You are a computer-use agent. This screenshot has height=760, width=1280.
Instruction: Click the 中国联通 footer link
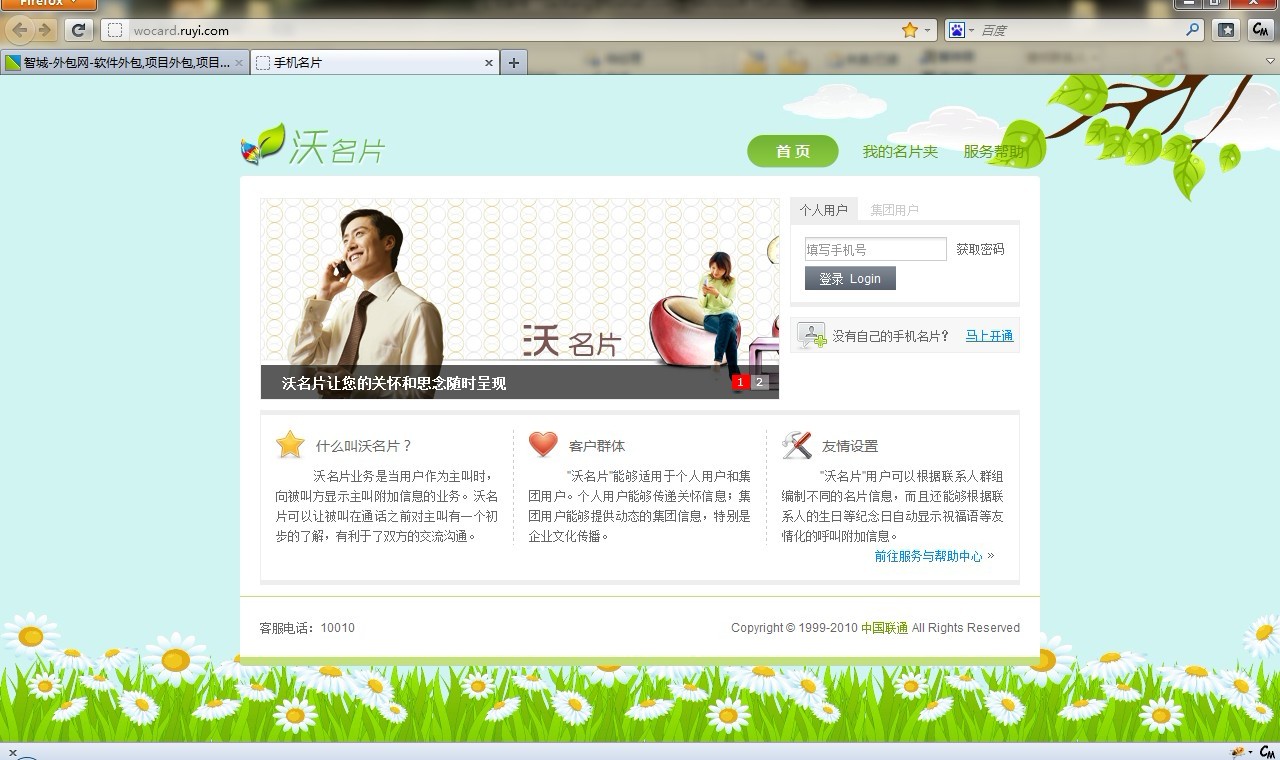tap(884, 628)
